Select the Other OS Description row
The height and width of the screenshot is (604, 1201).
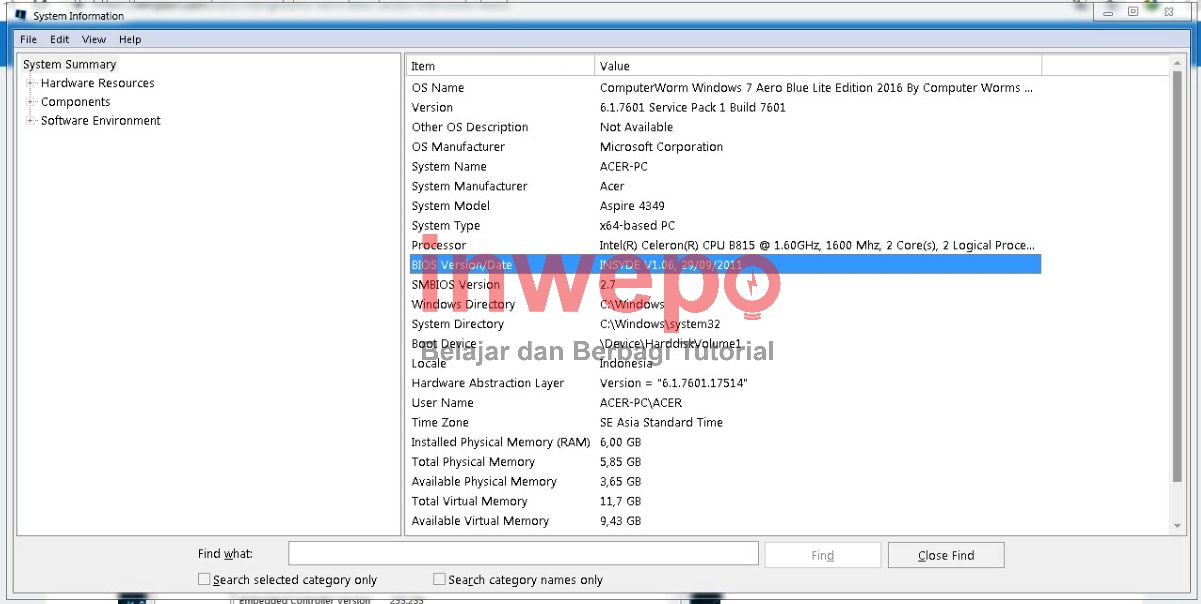click(724, 127)
